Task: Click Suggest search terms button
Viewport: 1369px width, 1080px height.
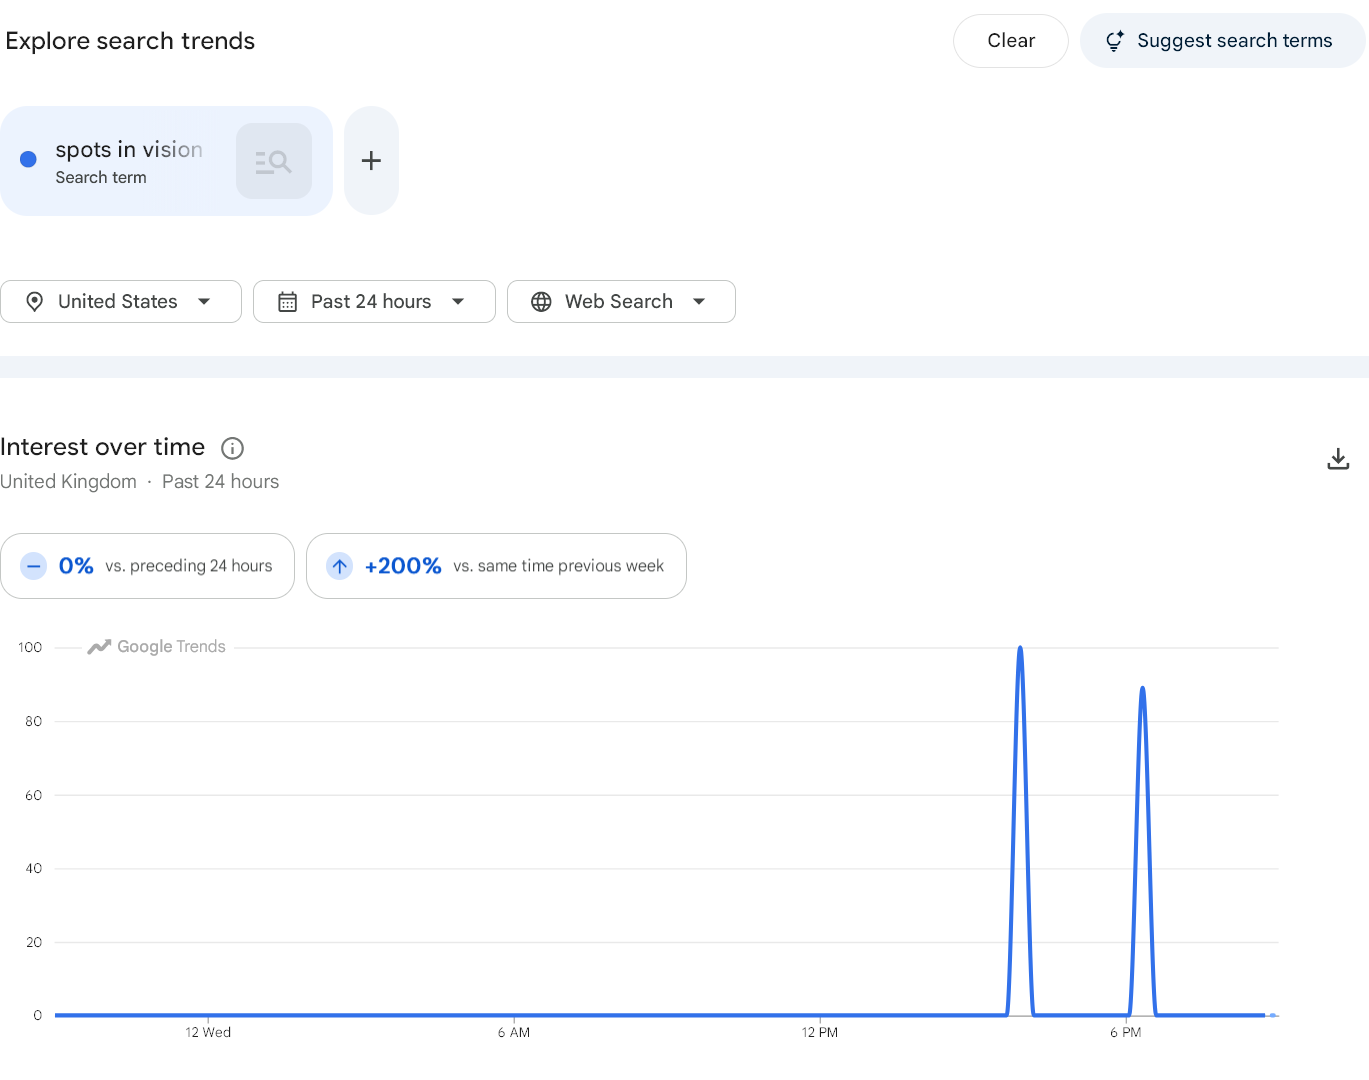Action: pyautogui.click(x=1222, y=41)
